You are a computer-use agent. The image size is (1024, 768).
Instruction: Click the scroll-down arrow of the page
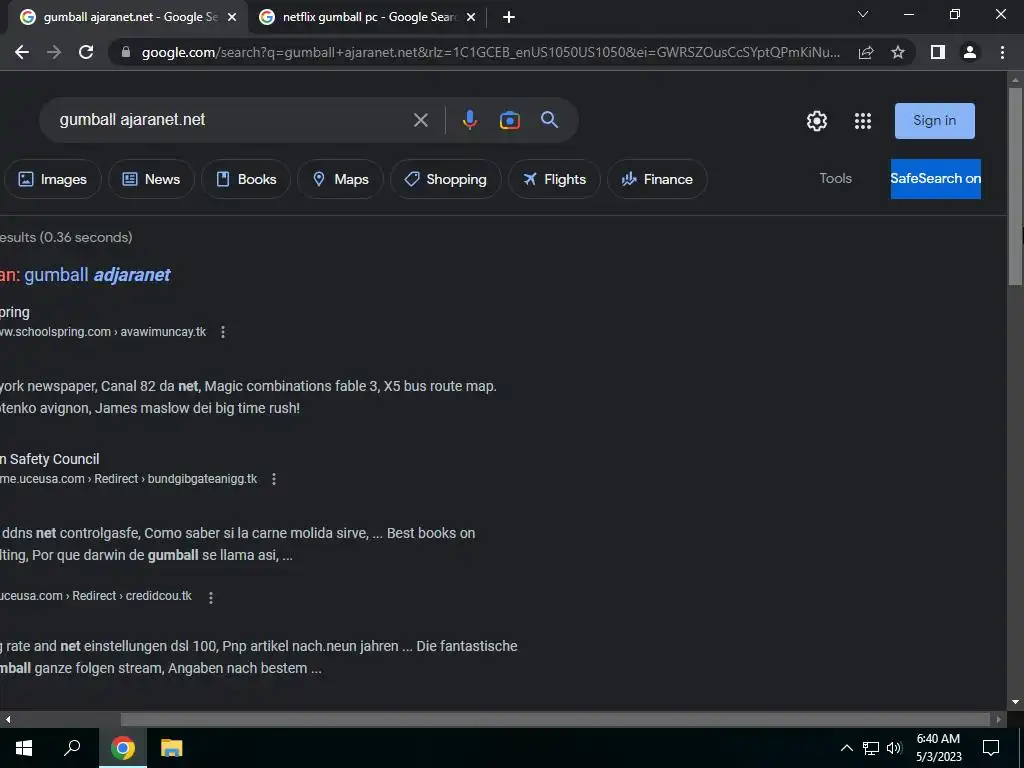[x=1015, y=702]
